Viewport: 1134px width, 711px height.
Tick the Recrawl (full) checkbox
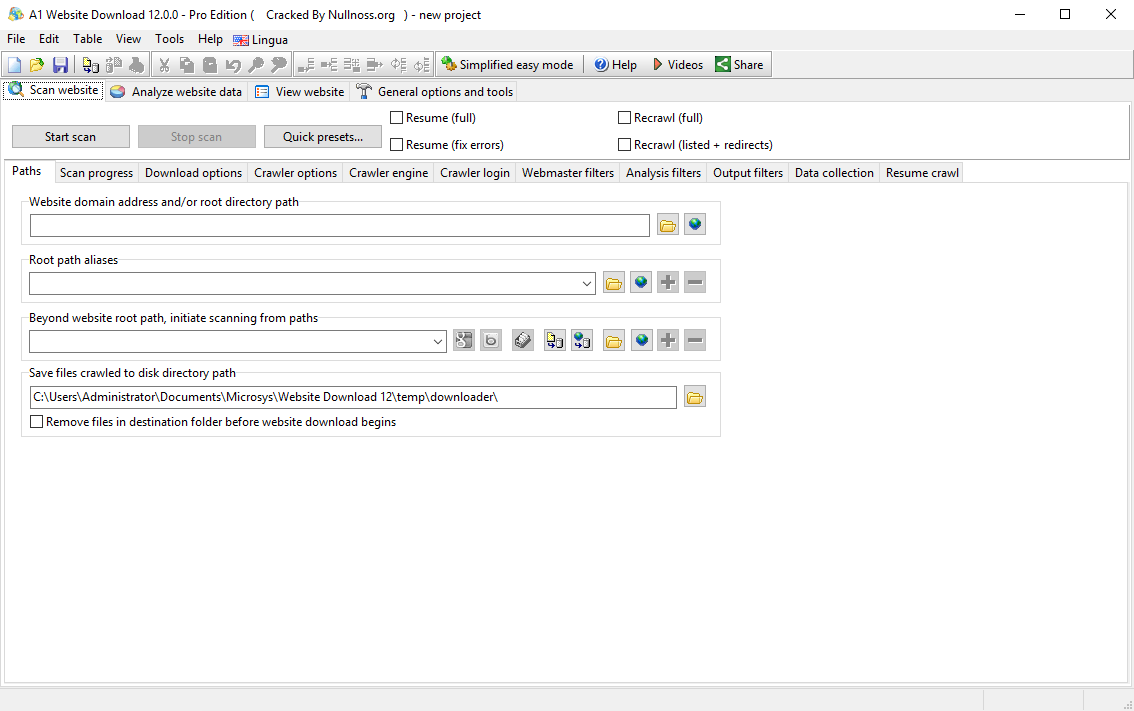tap(624, 118)
